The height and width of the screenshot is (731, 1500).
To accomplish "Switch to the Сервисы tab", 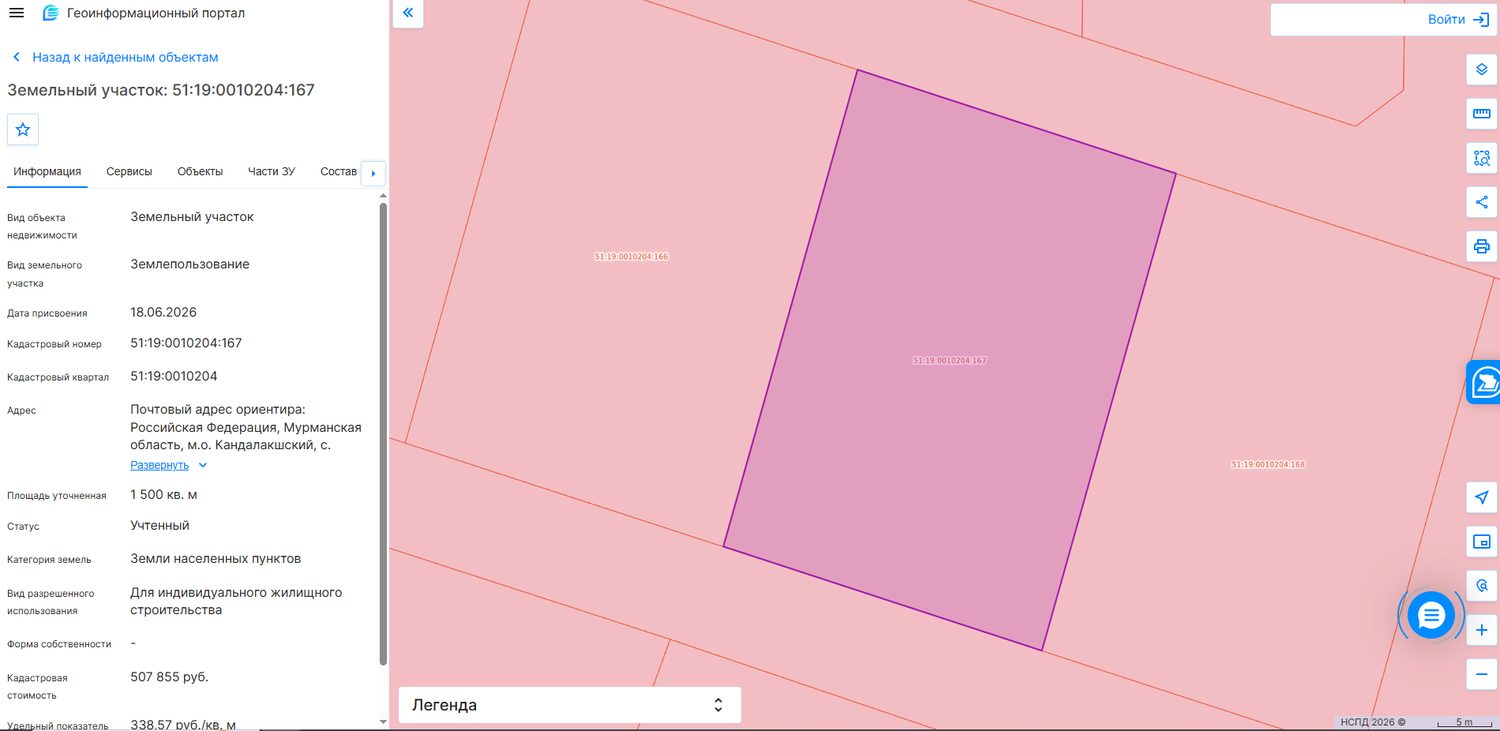I will [129, 171].
